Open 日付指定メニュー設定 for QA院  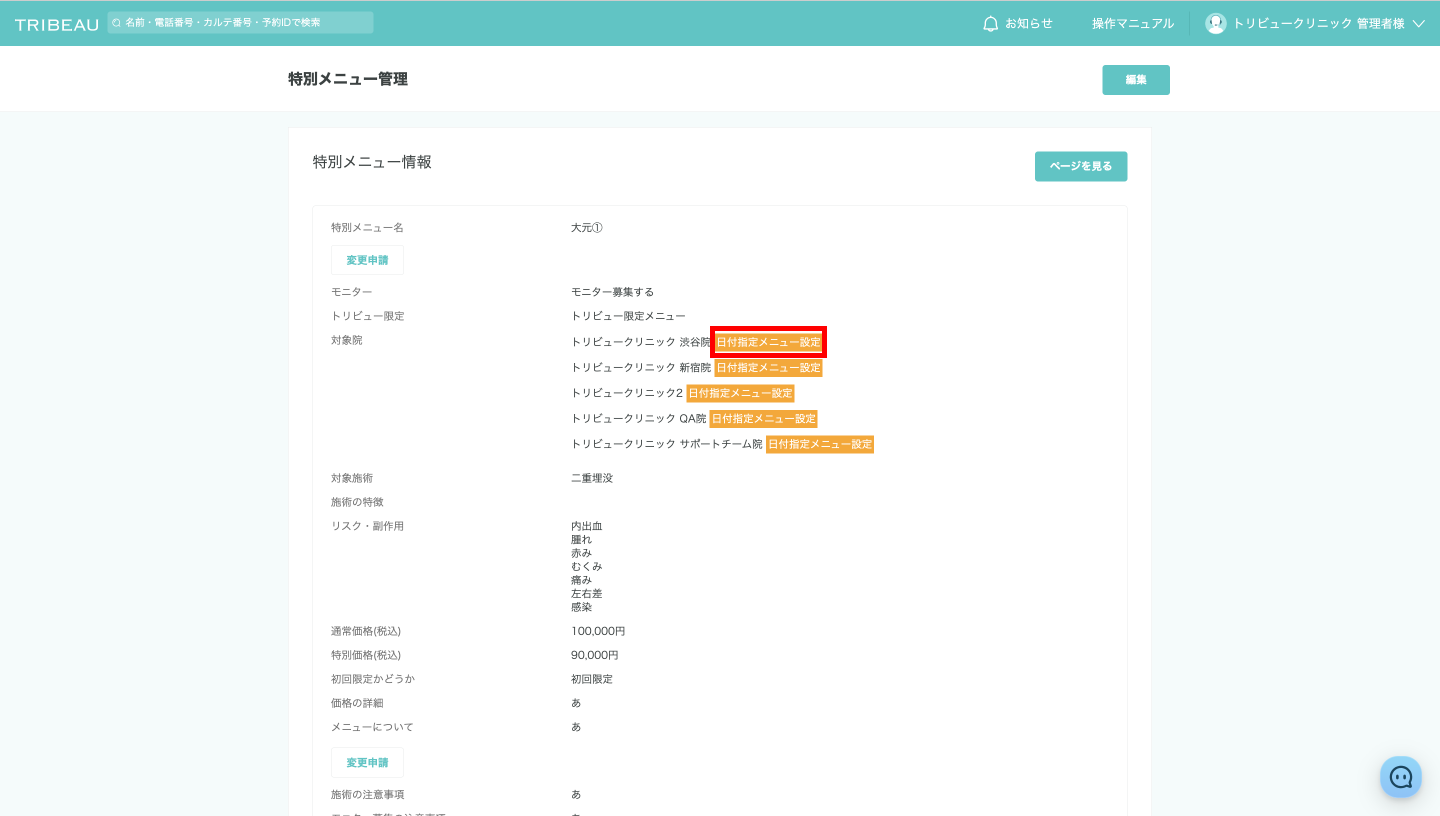tap(763, 419)
